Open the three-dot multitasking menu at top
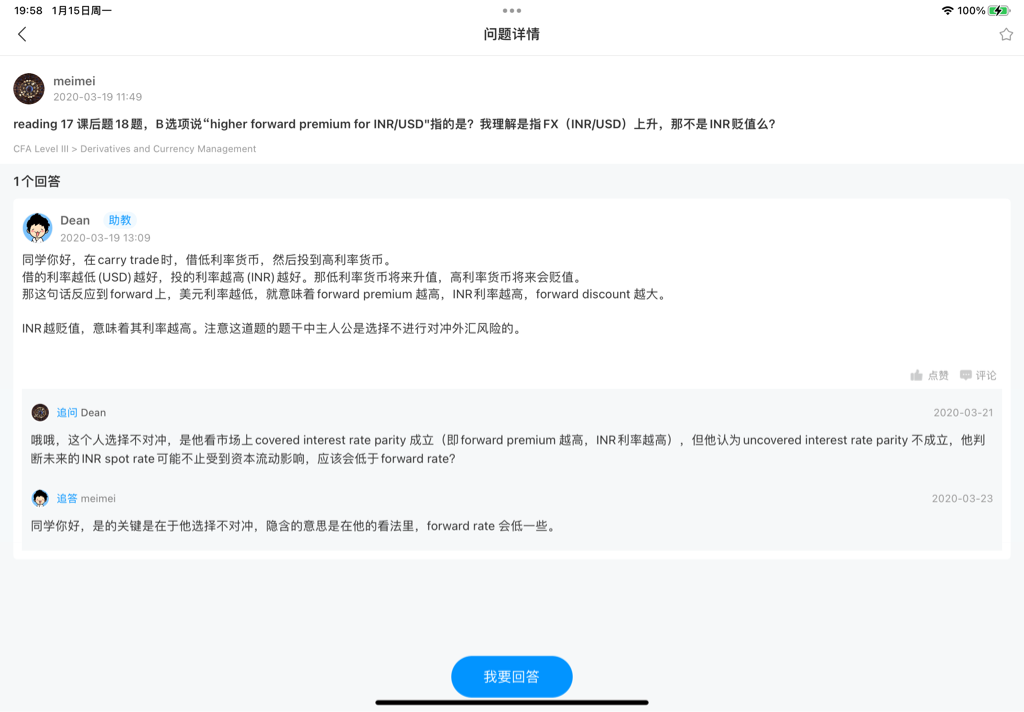1024x712 pixels. click(x=512, y=10)
